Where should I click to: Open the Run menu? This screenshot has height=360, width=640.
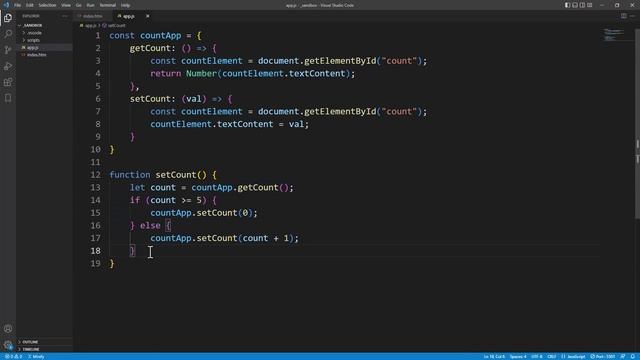(x=90, y=5)
